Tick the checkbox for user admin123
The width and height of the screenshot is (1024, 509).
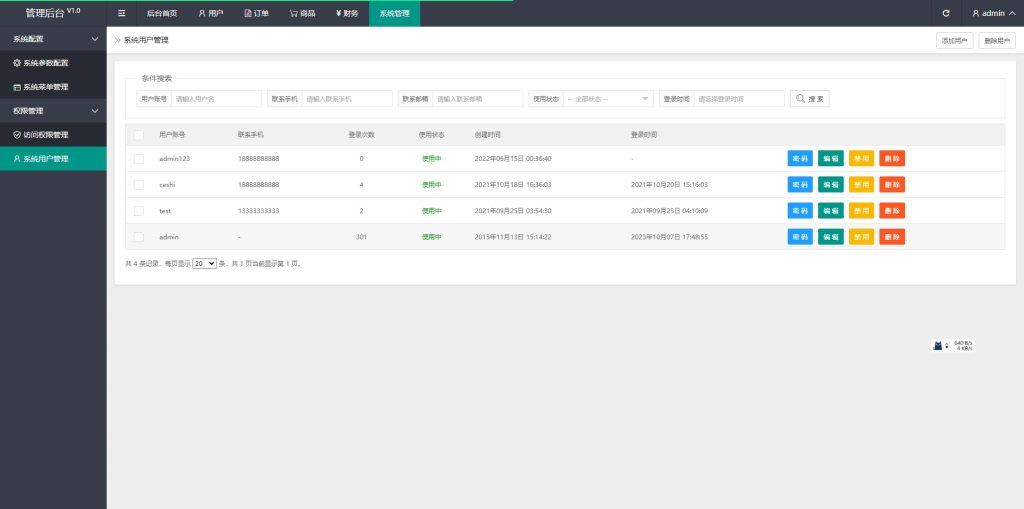coord(139,159)
